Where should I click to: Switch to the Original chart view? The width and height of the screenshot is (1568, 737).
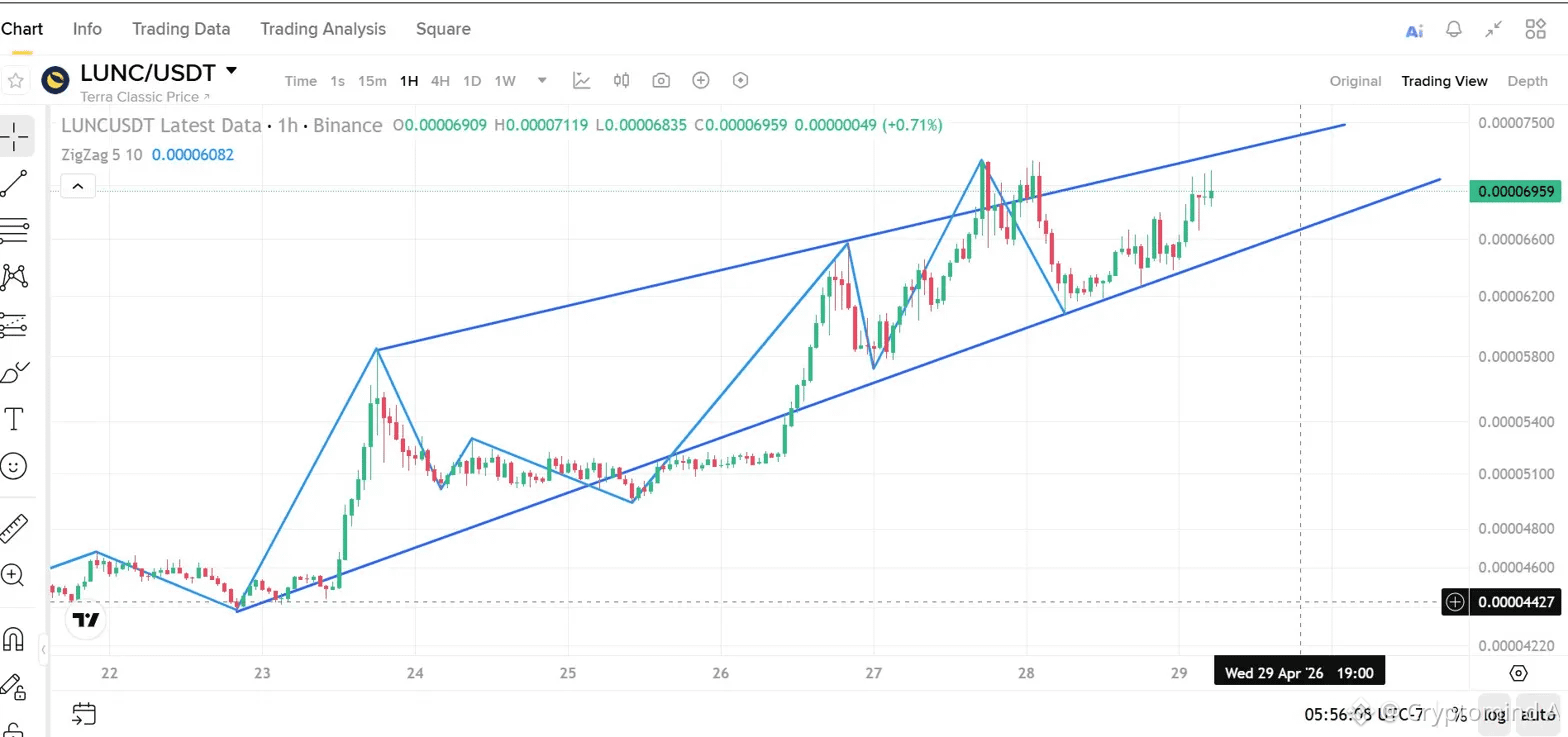tap(1355, 81)
